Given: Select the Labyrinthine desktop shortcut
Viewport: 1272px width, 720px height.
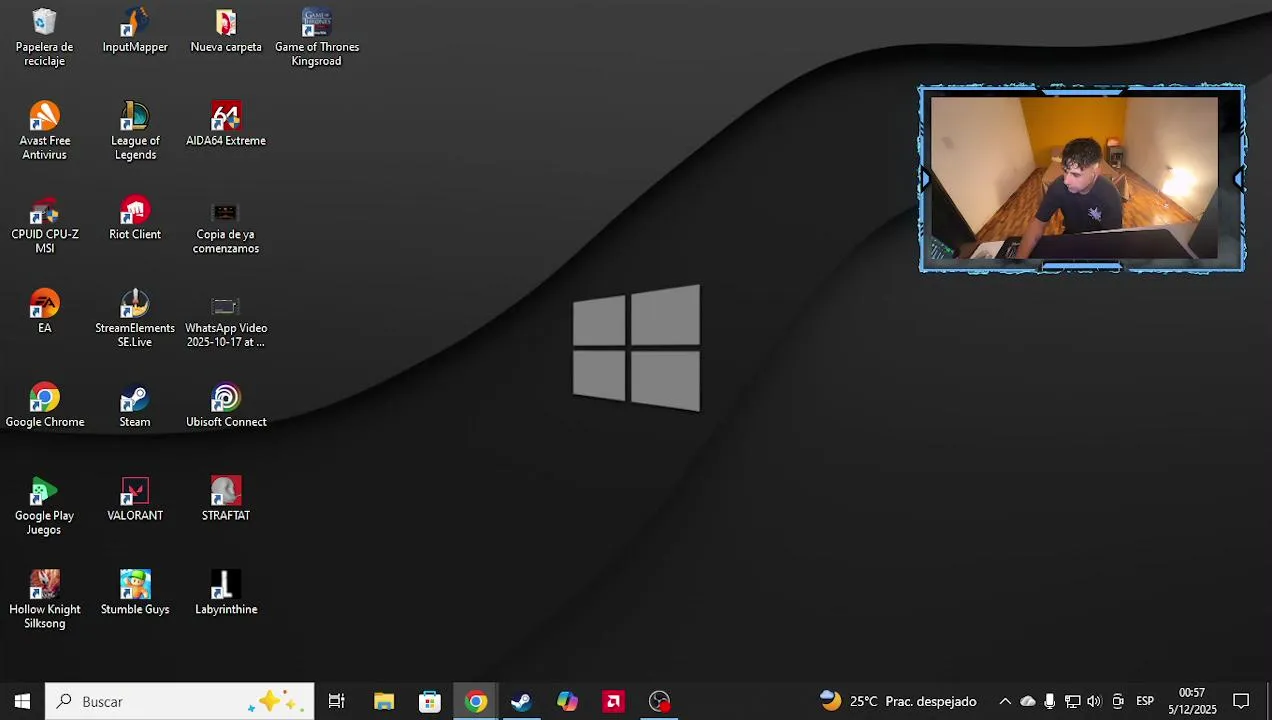Looking at the screenshot, I should 226,593.
